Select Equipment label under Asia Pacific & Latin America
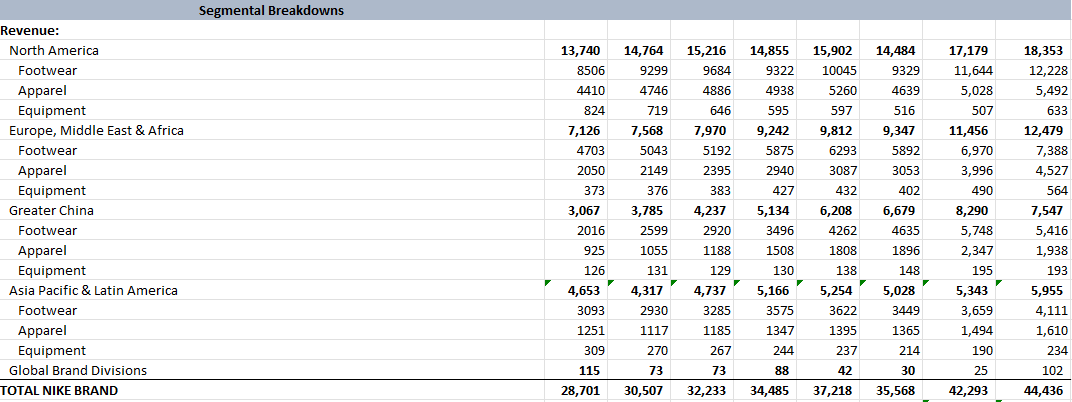Image resolution: width=1072 pixels, height=402 pixels. (x=52, y=350)
